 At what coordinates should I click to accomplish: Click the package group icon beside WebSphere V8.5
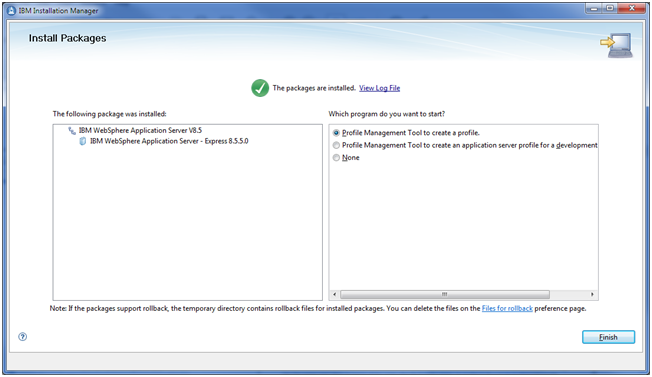click(72, 131)
